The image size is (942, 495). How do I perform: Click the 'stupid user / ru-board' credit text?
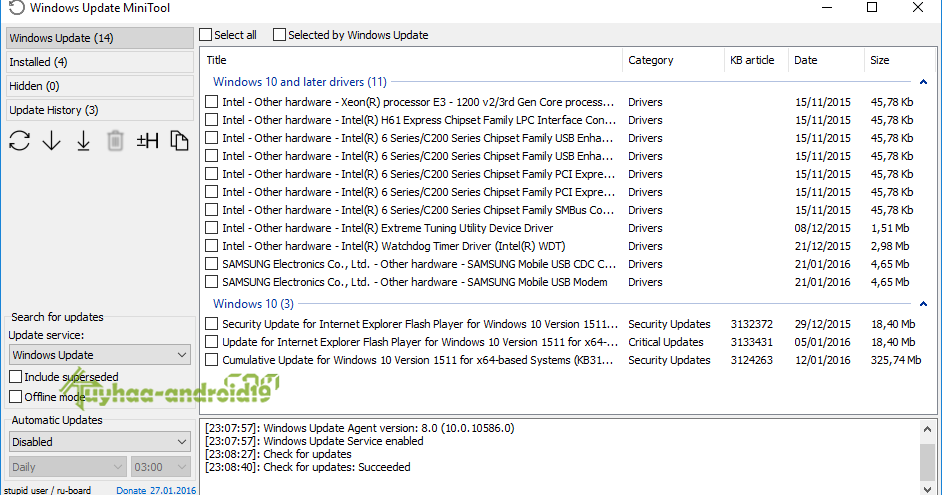pos(47,490)
